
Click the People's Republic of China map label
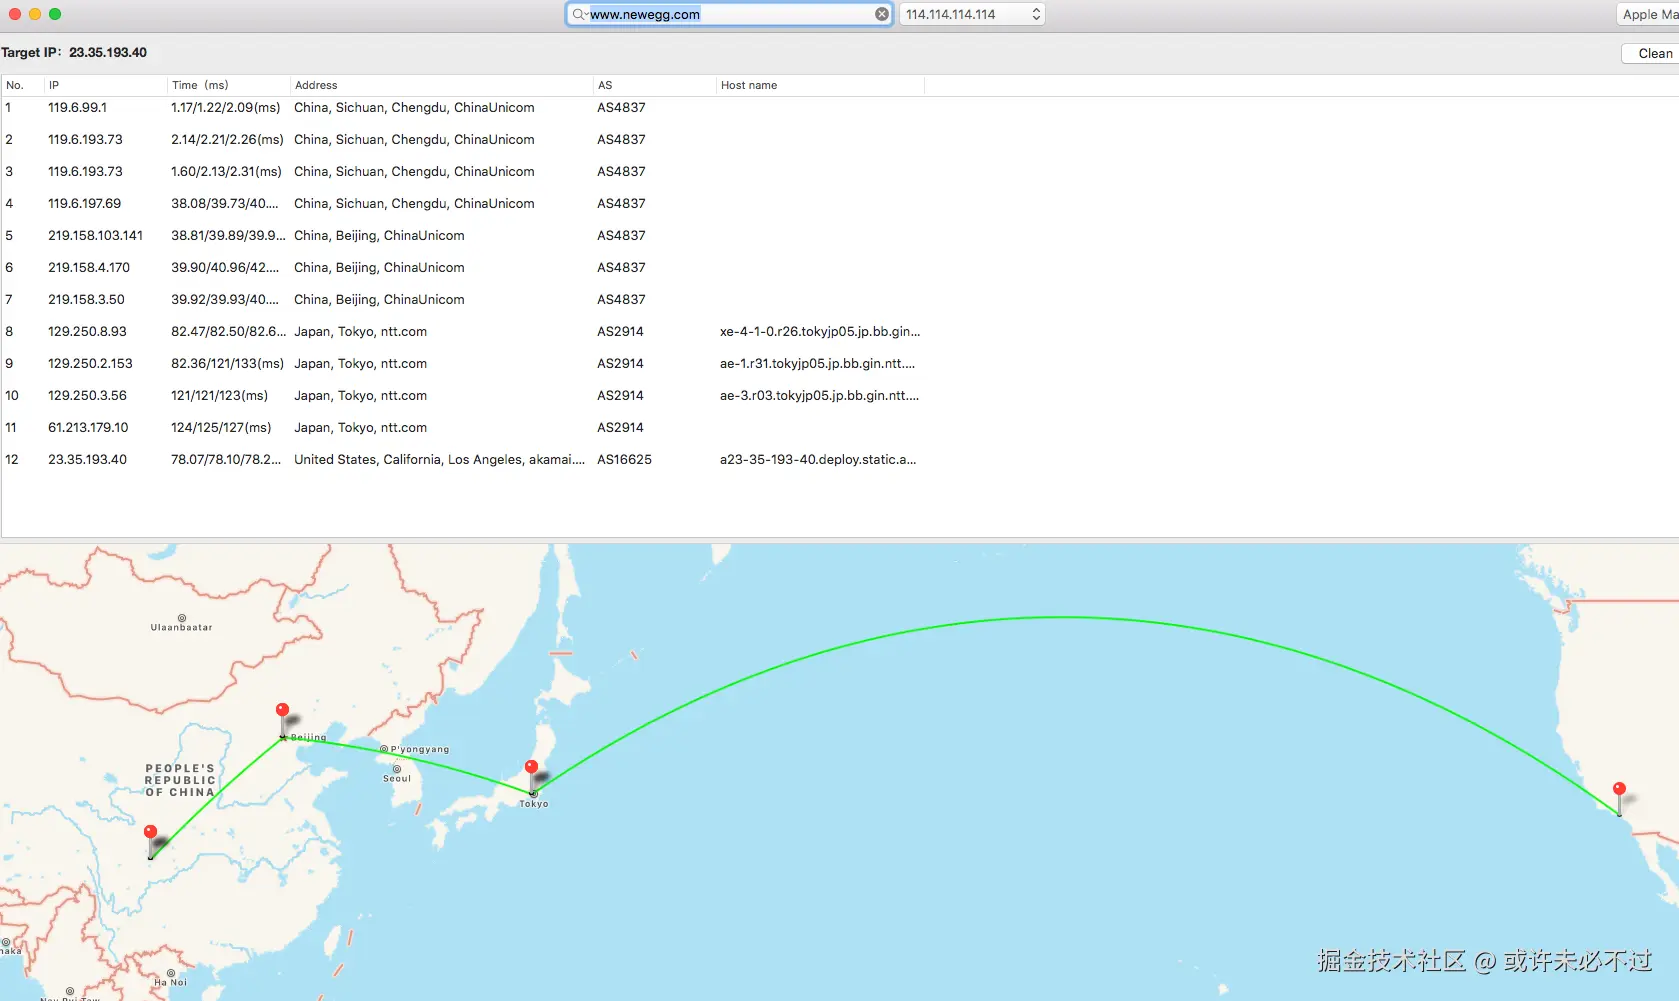pos(180,780)
